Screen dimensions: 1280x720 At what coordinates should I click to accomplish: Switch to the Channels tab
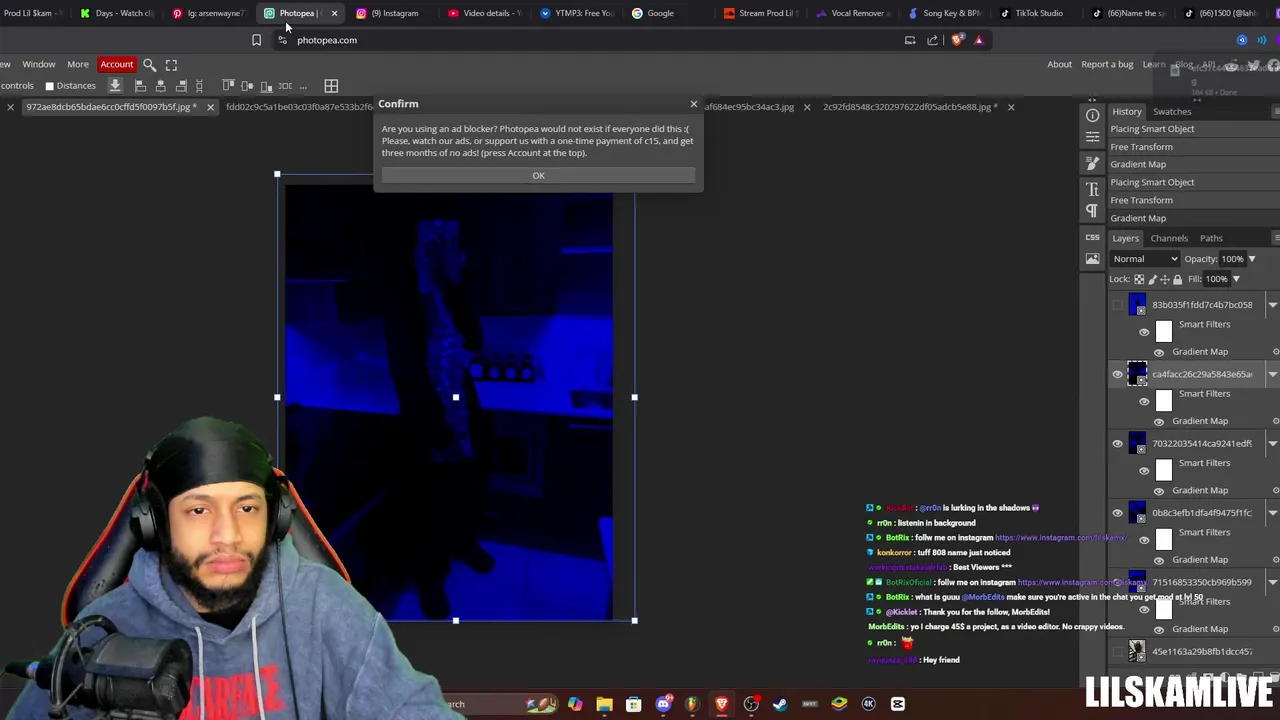1169,238
